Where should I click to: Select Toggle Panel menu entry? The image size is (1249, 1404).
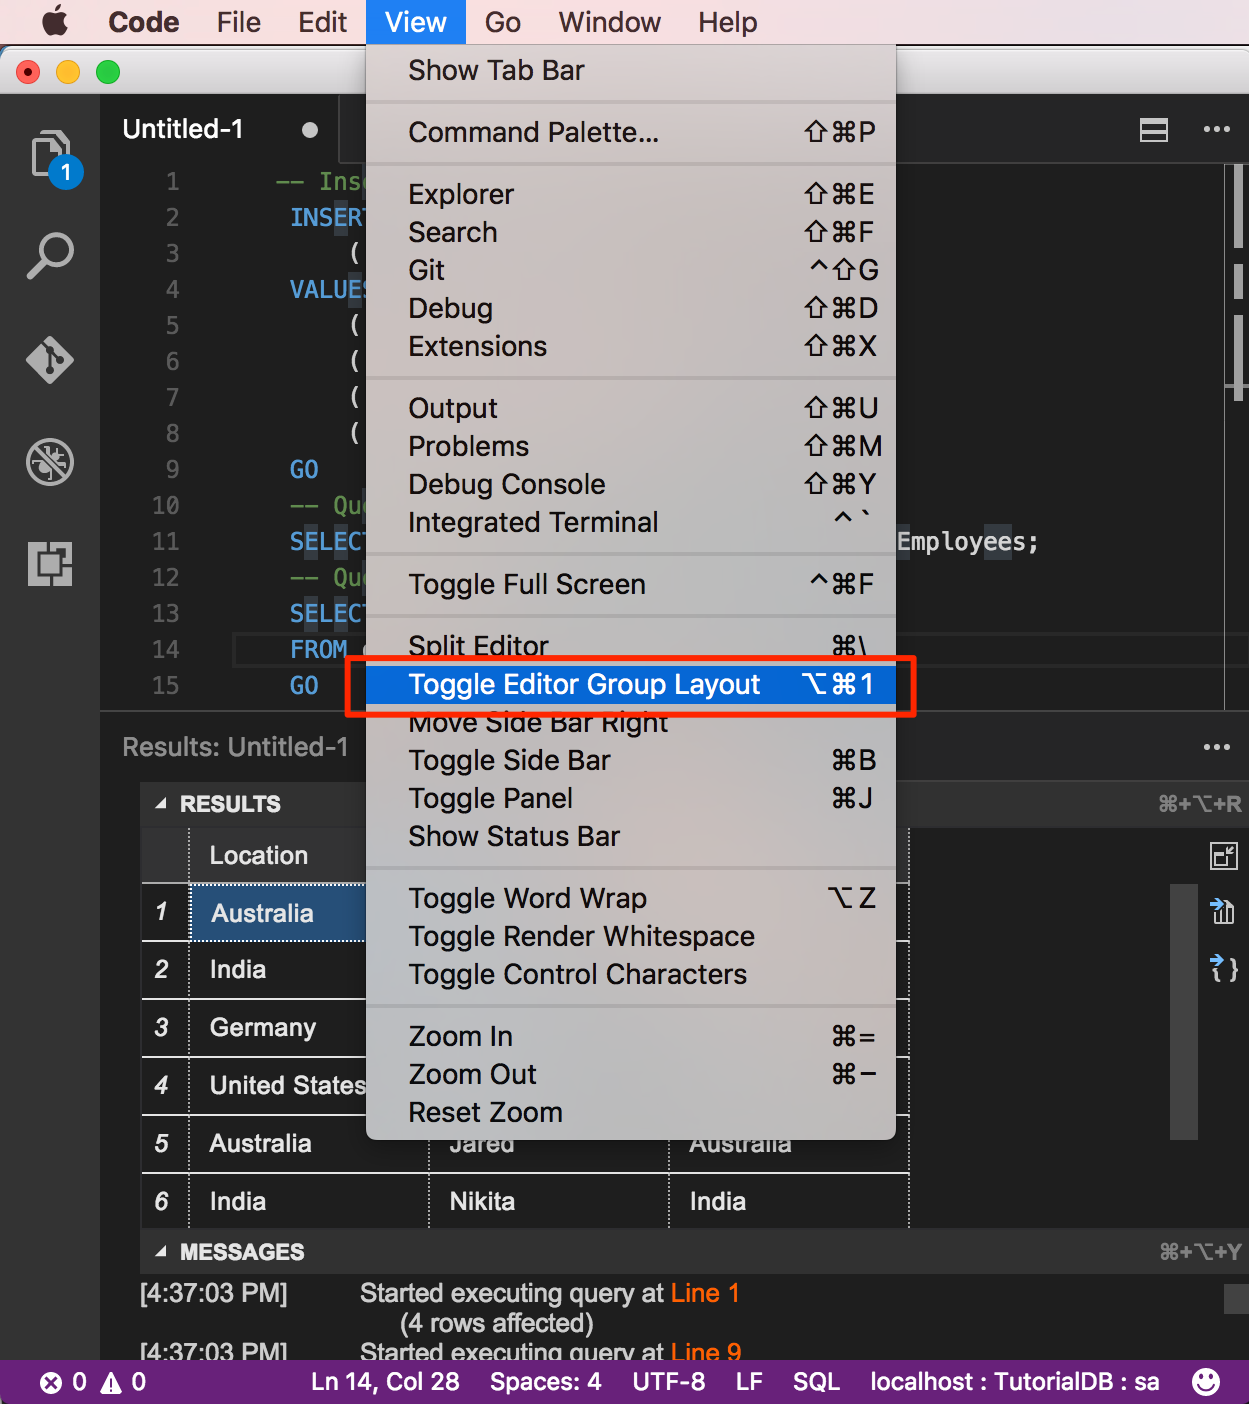(x=490, y=799)
